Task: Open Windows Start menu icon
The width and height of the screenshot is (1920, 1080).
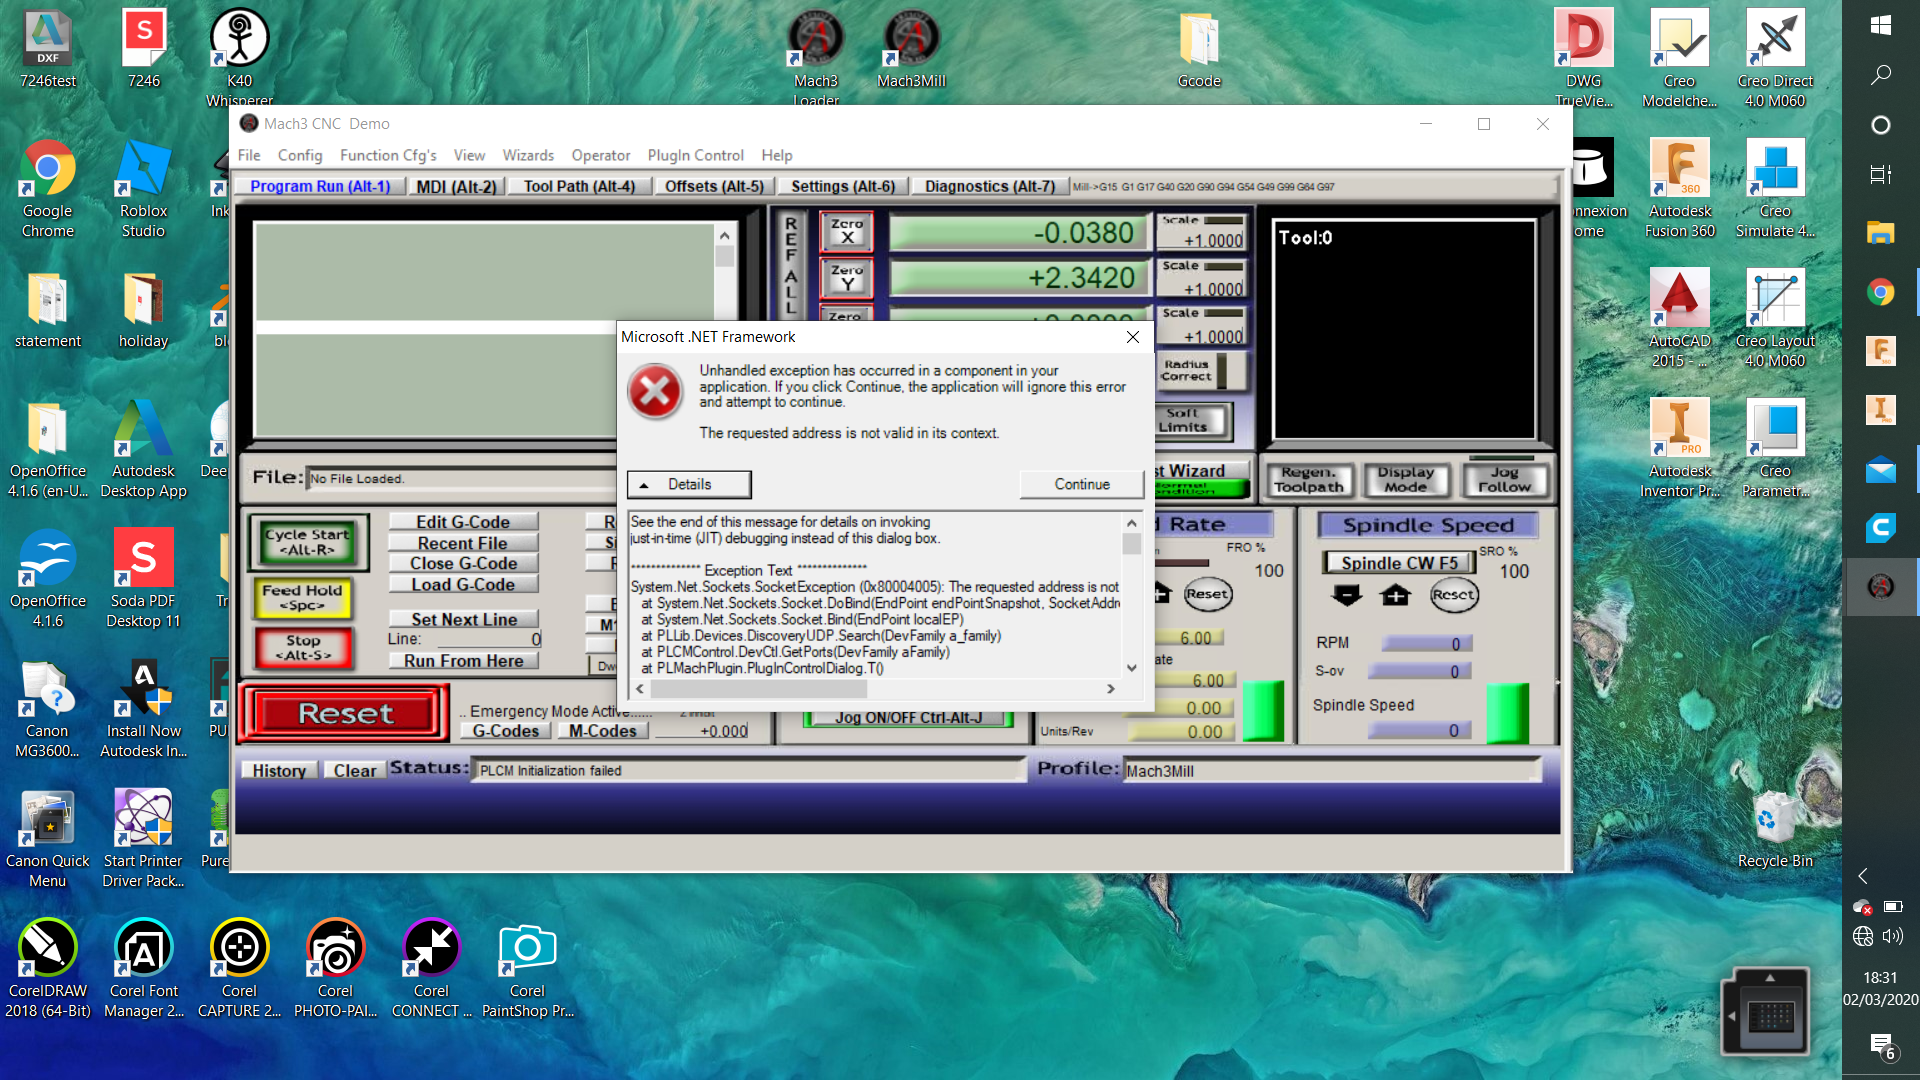Action: 1880,25
